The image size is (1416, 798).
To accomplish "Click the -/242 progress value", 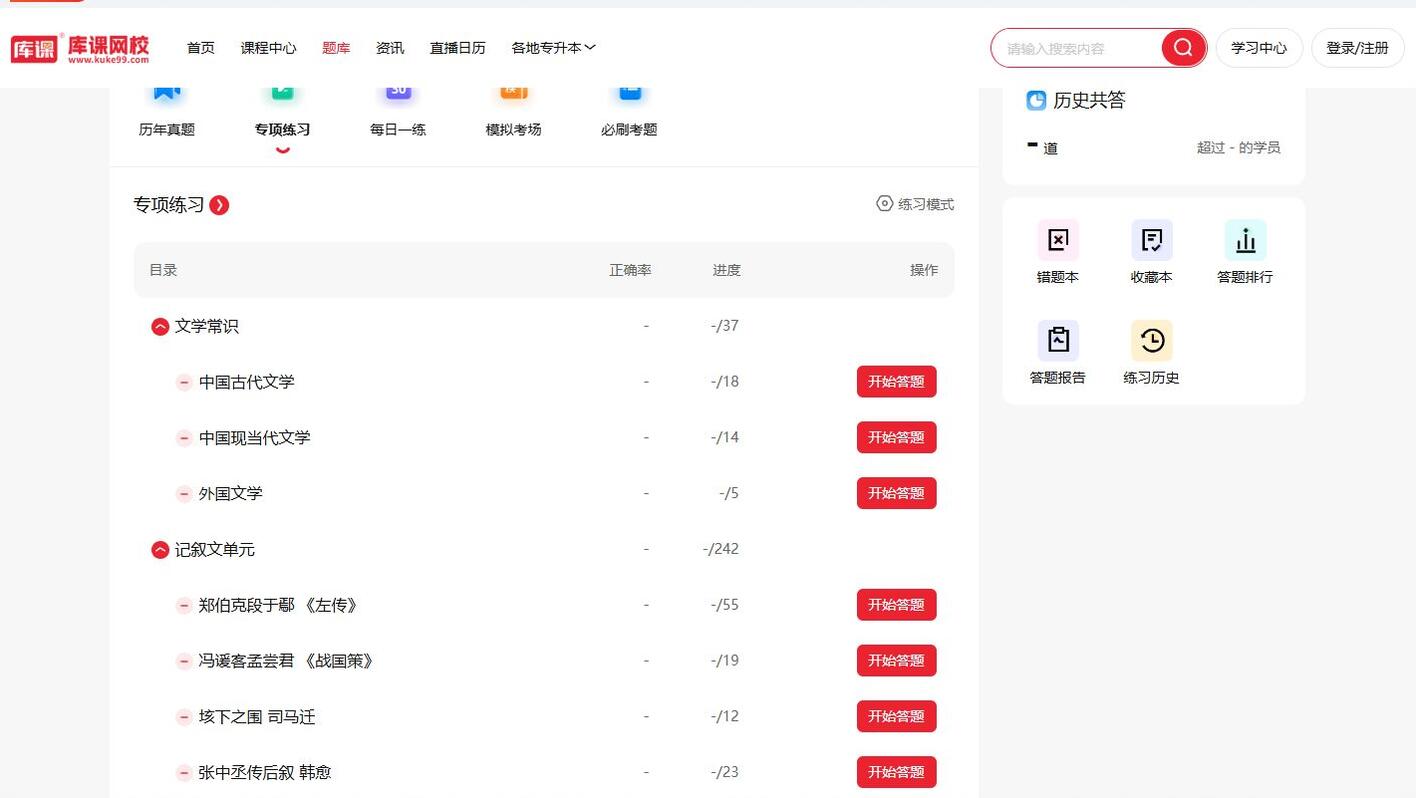I will (x=721, y=549).
